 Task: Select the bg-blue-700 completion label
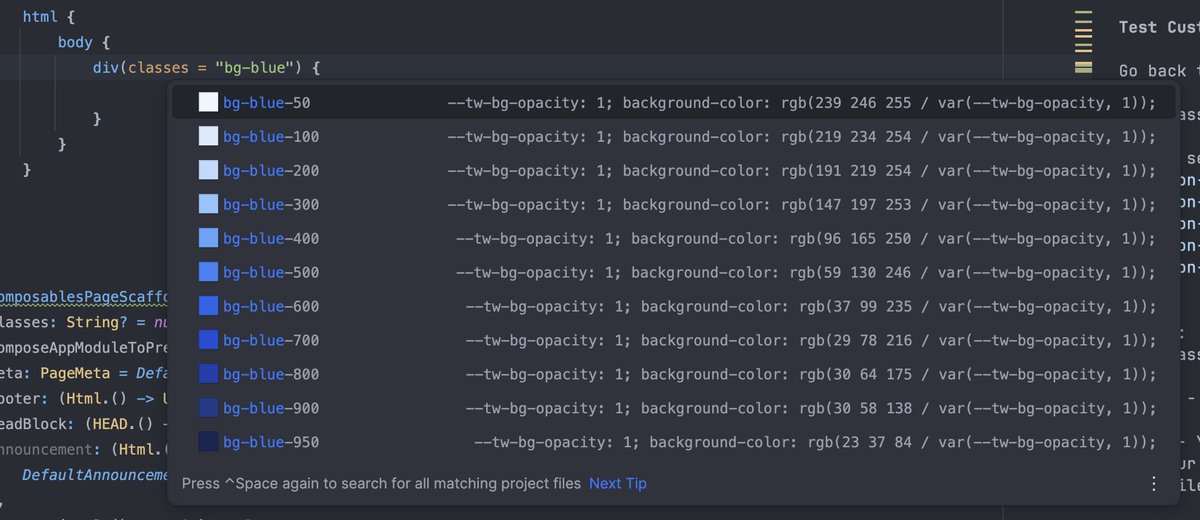(271, 340)
